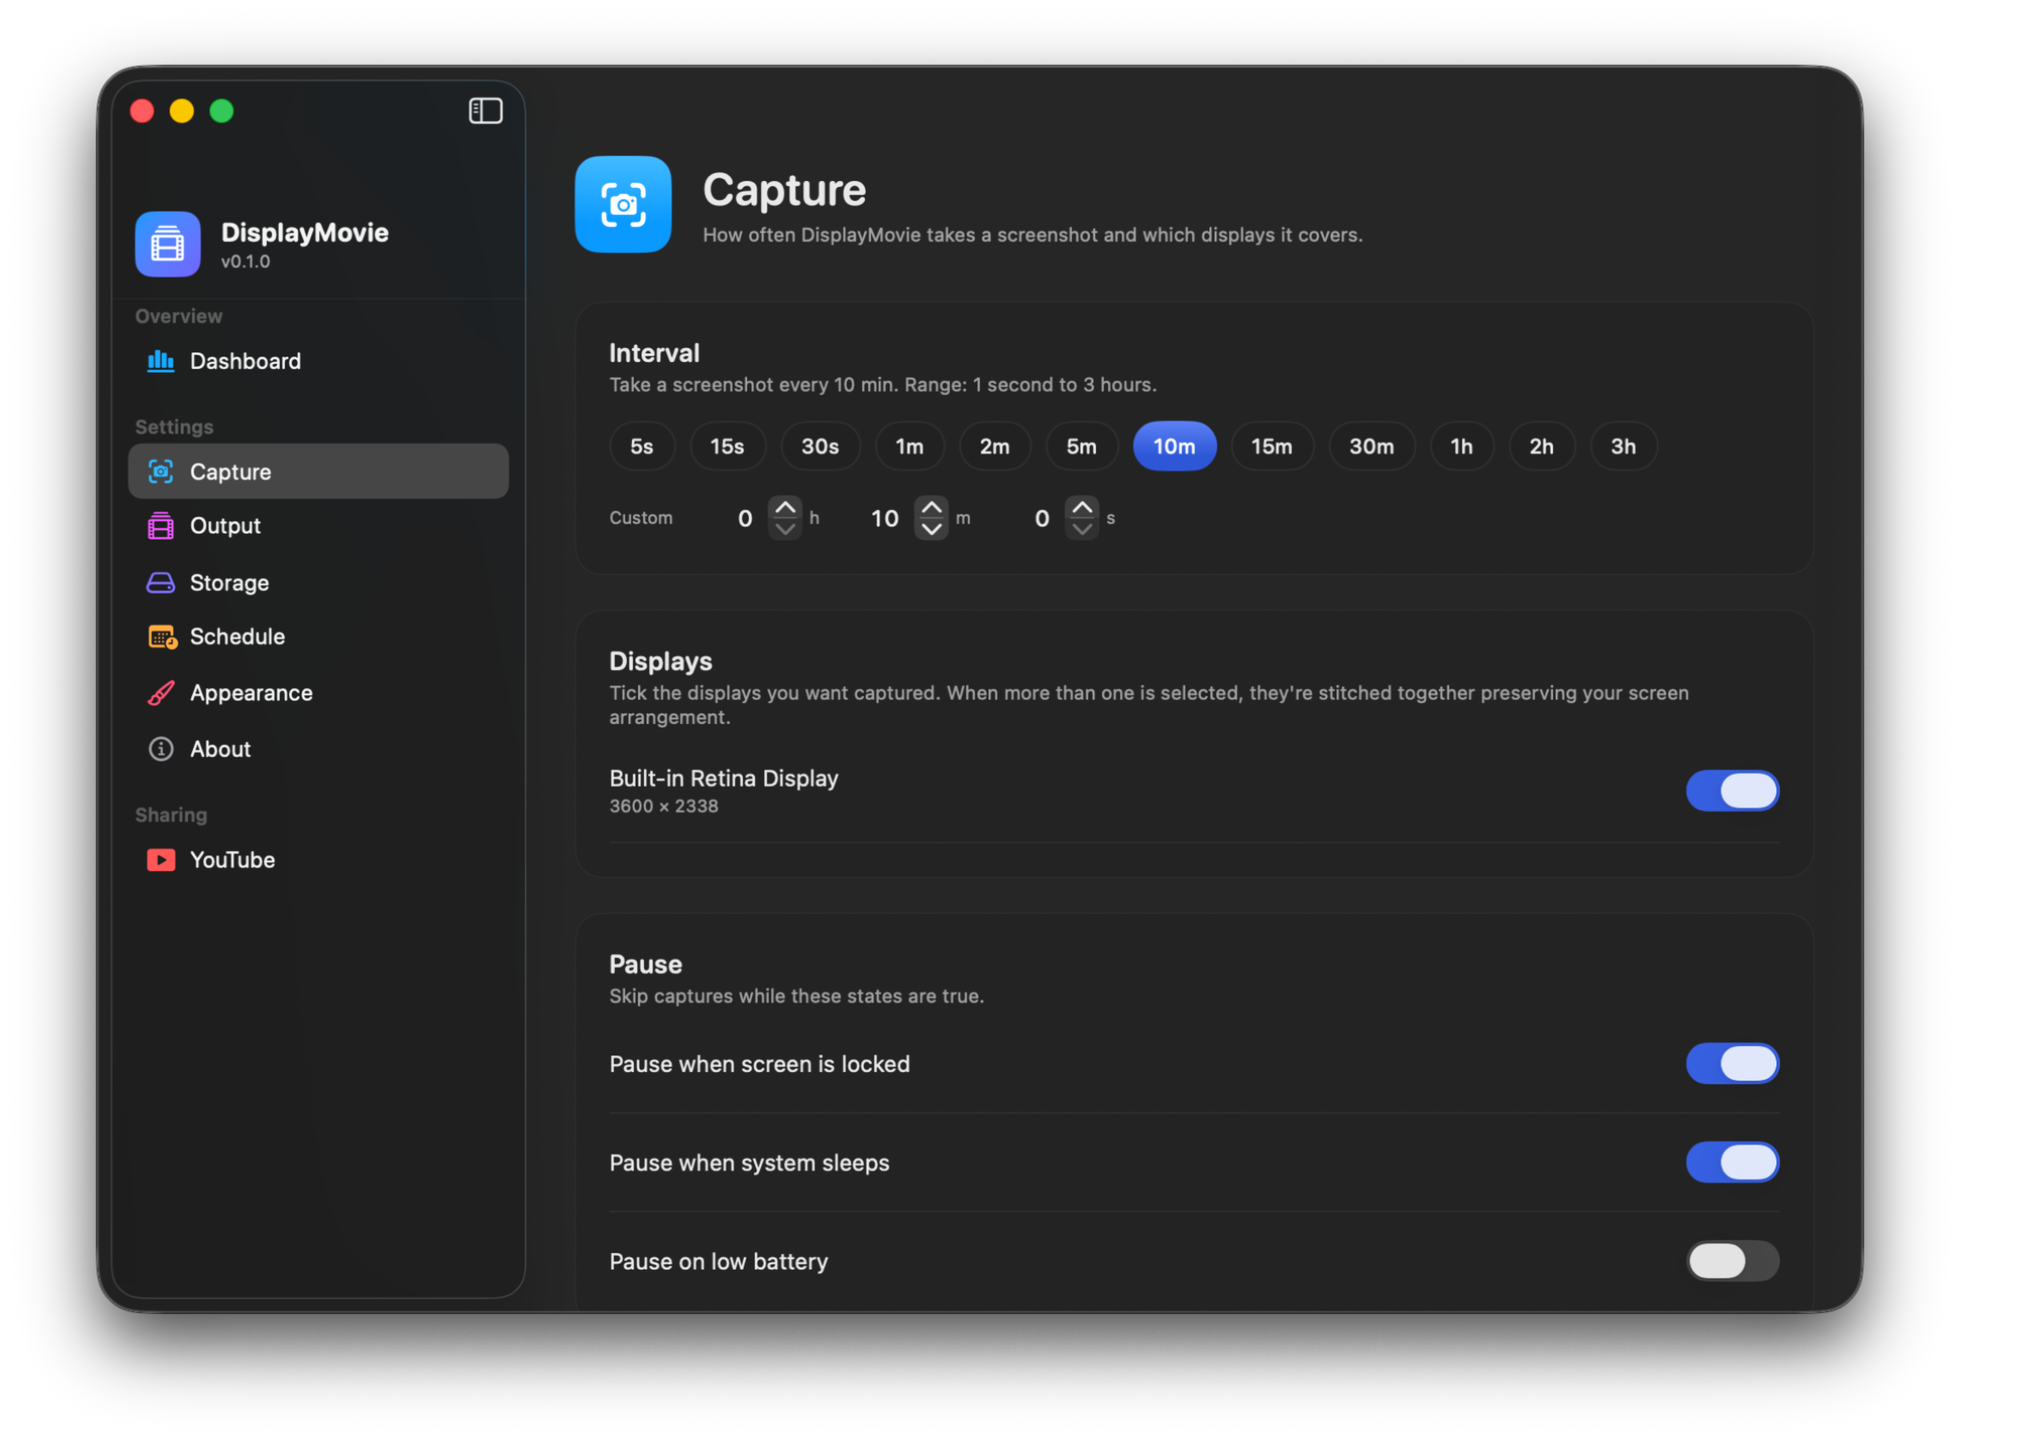
Task: Select the 2m interval
Action: 994,446
